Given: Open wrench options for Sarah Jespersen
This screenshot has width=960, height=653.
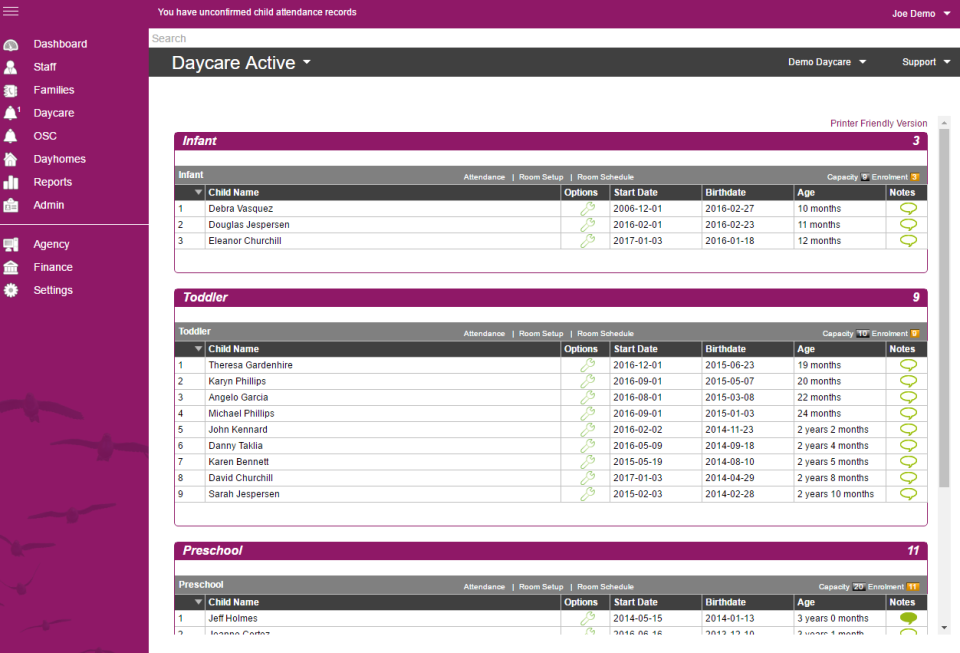Looking at the screenshot, I should pyautogui.click(x=587, y=494).
